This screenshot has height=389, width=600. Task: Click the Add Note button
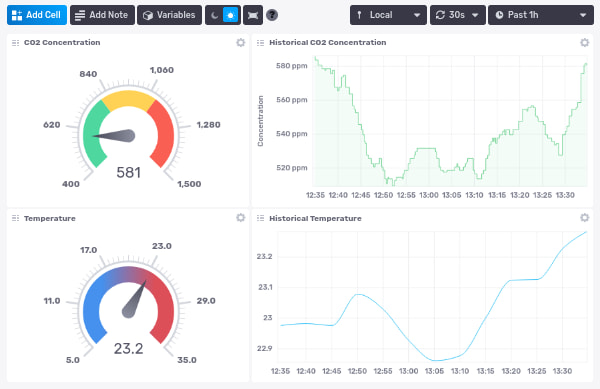(x=102, y=15)
